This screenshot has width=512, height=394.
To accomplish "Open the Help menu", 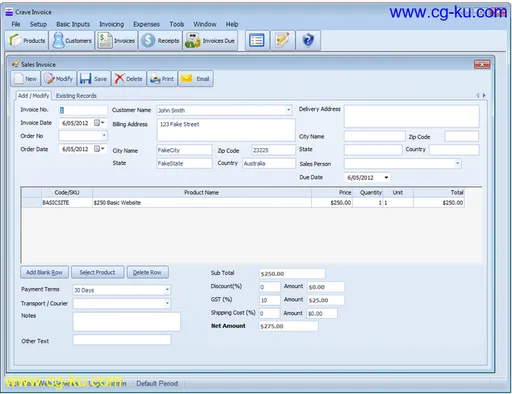I will [232, 24].
